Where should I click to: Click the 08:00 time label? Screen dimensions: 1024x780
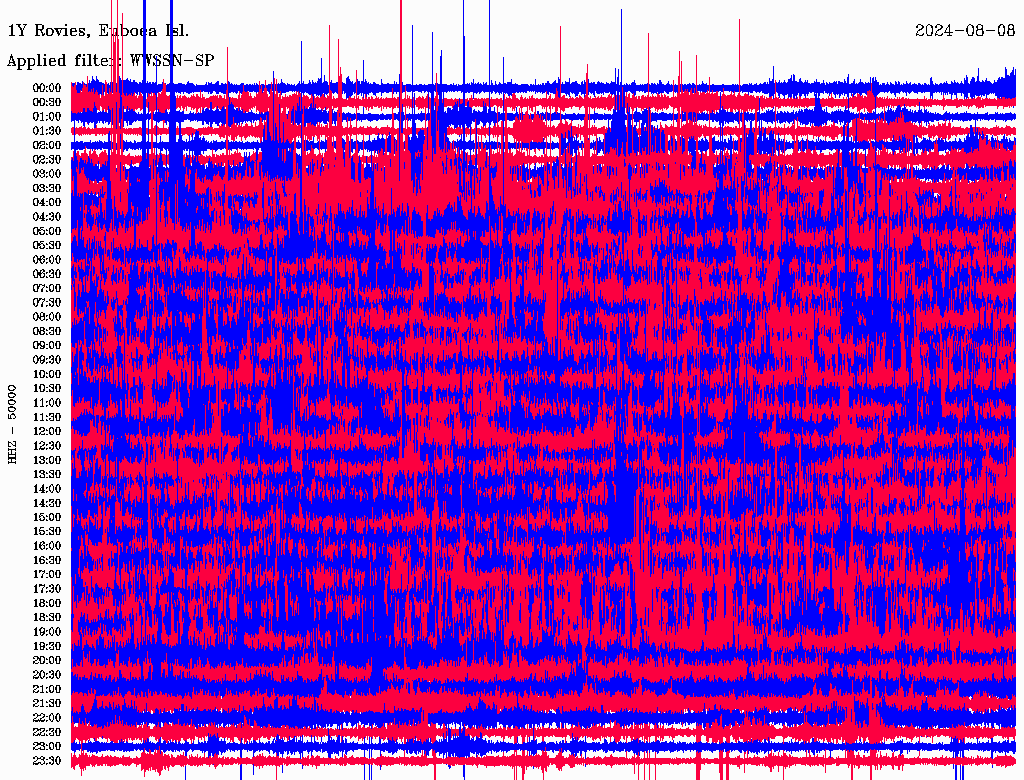point(47,317)
